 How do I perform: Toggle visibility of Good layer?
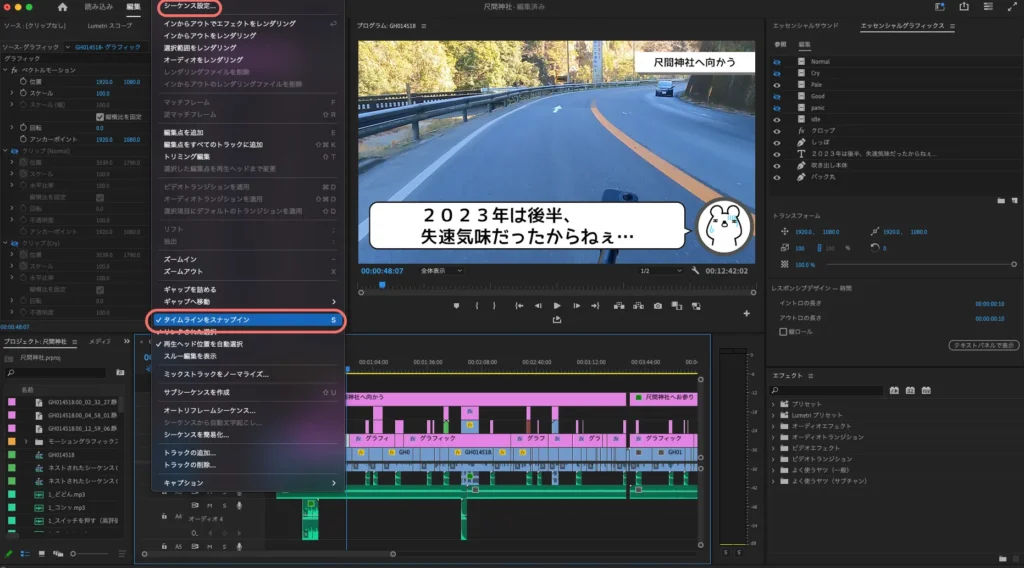pos(776,96)
